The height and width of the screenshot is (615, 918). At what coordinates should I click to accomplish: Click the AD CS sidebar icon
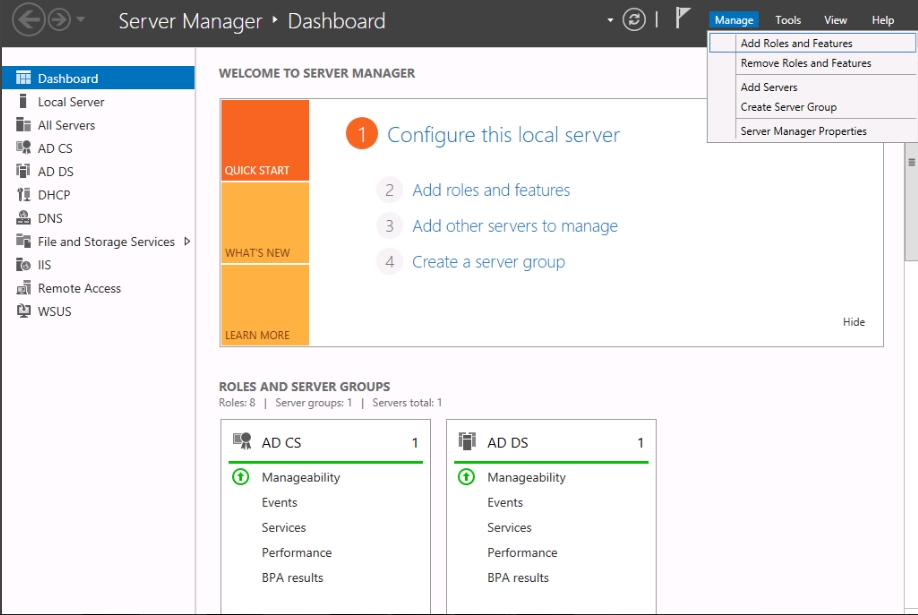point(23,148)
